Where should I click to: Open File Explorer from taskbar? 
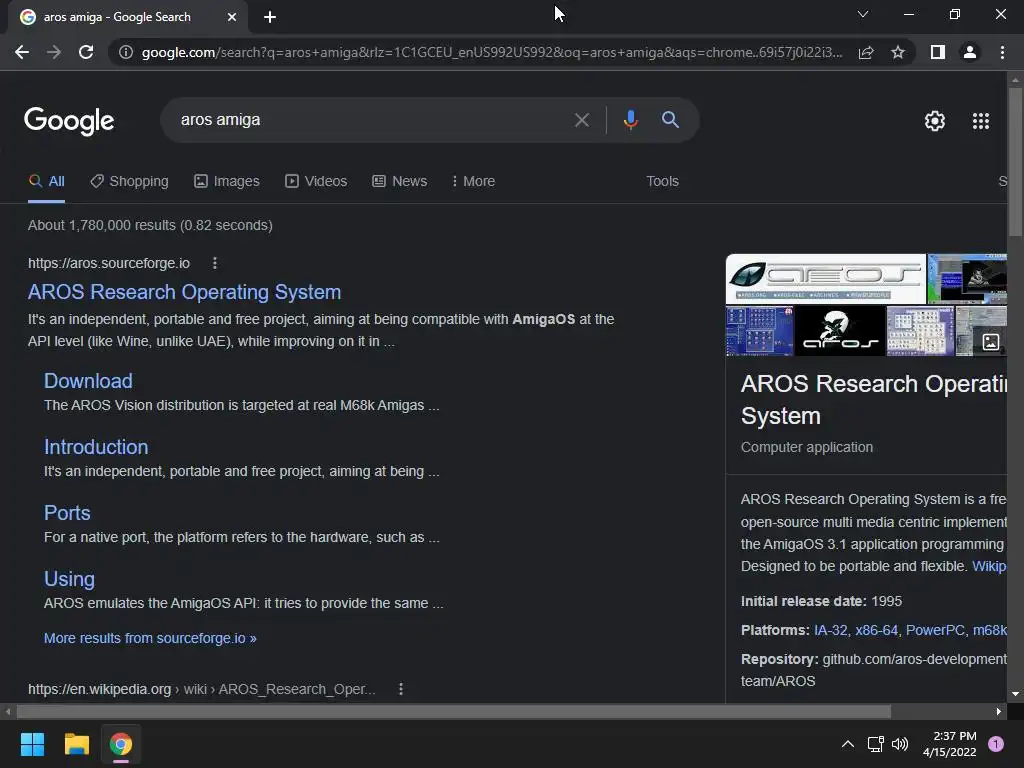[x=76, y=744]
